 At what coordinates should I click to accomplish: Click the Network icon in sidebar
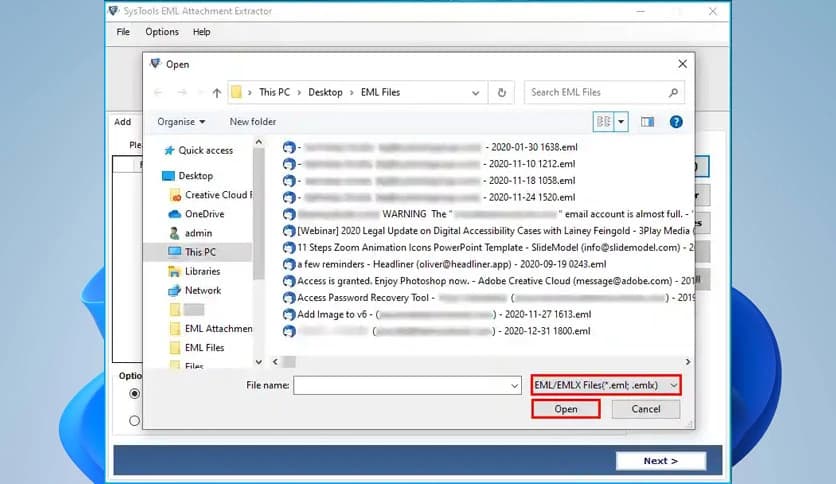click(x=174, y=291)
